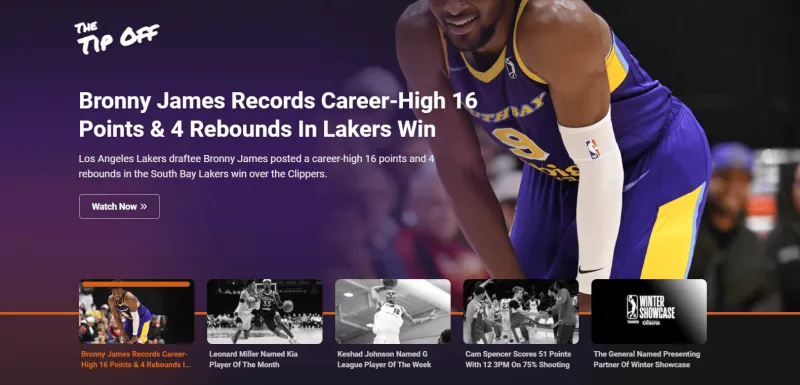Click The Tip Off logo
Viewport: 800px width, 385px height.
coord(117,38)
